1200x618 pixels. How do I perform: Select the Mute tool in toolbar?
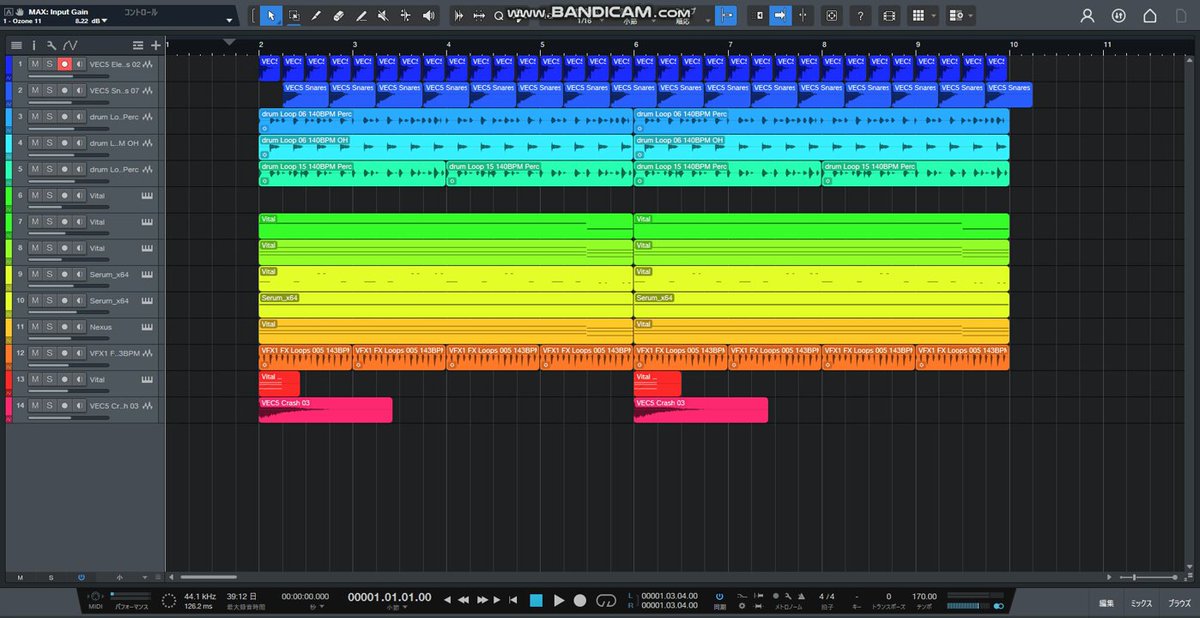pyautogui.click(x=383, y=16)
